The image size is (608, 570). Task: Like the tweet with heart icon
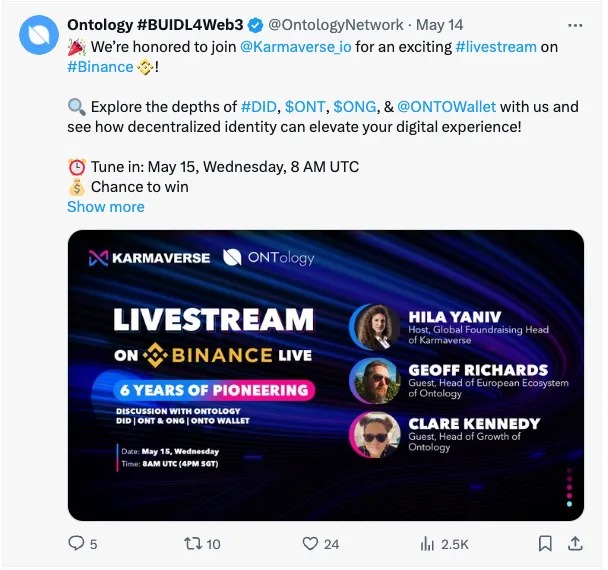coord(310,544)
